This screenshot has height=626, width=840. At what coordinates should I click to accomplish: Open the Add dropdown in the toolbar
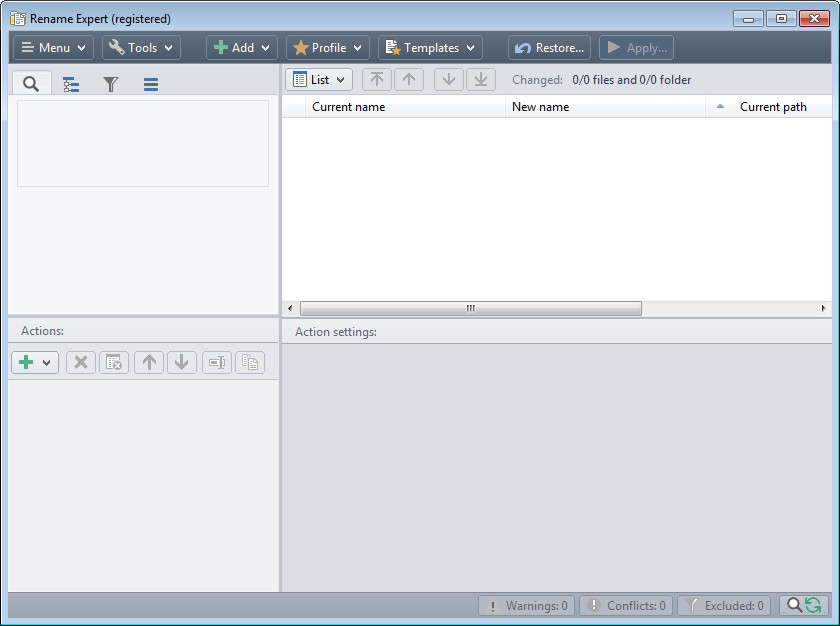(241, 47)
